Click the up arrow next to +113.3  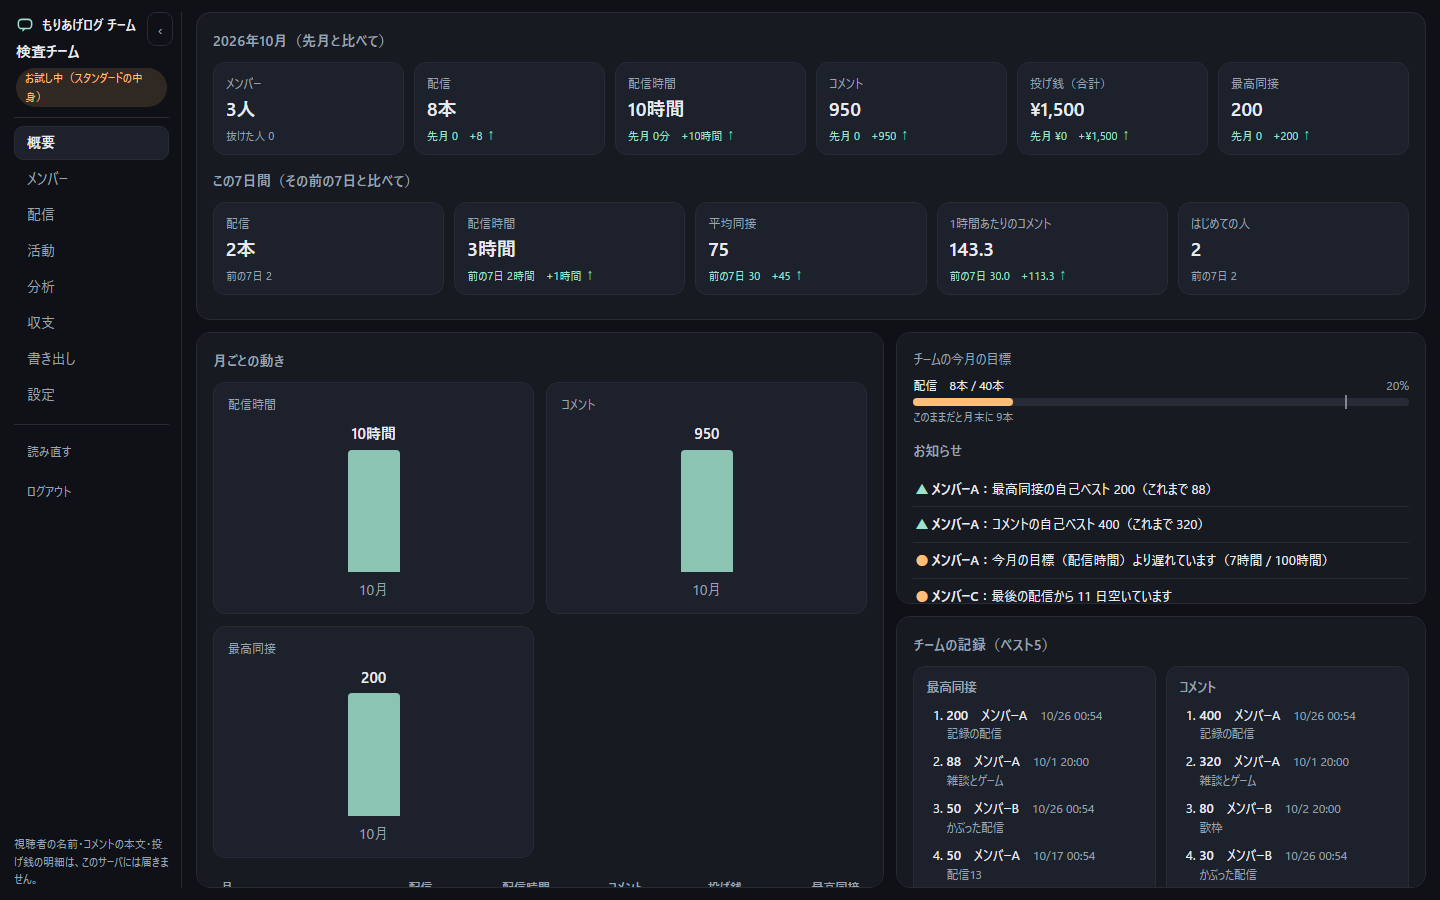(1063, 276)
